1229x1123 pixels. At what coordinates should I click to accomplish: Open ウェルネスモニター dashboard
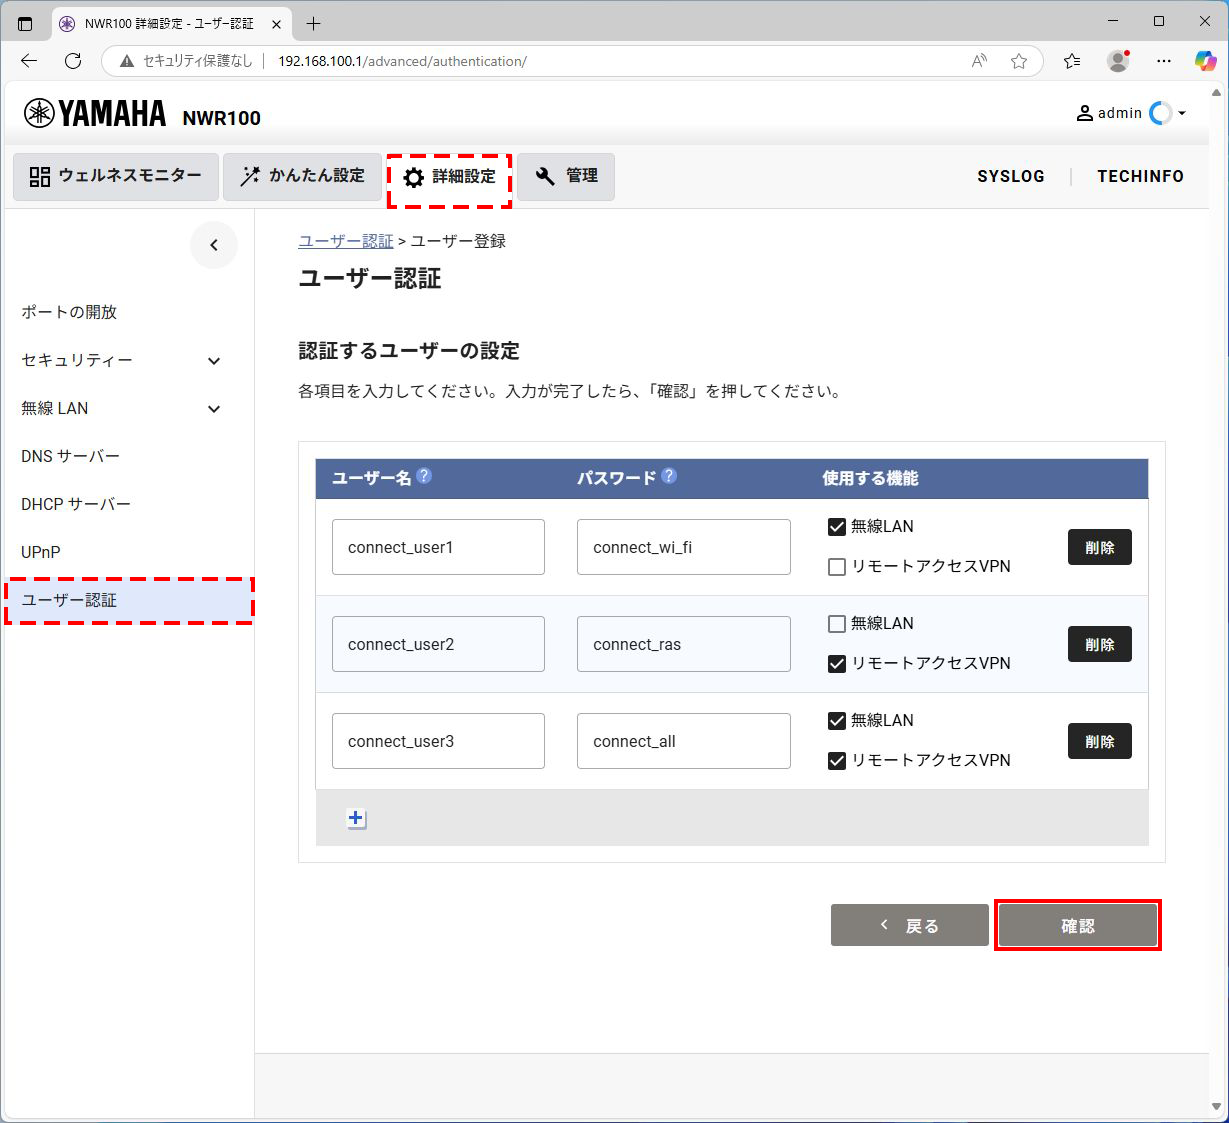[115, 177]
